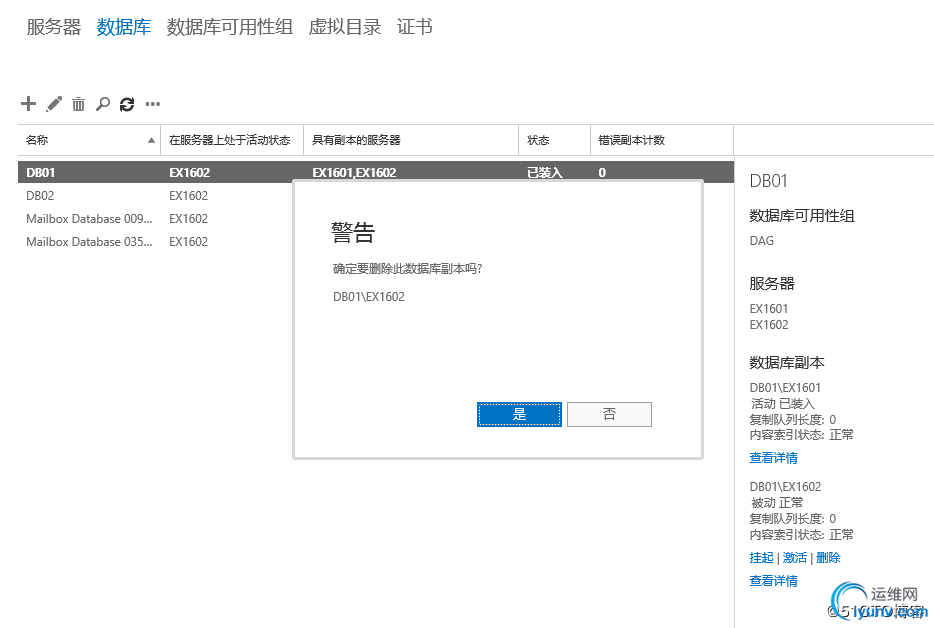Click the 状态 column header

[555, 140]
